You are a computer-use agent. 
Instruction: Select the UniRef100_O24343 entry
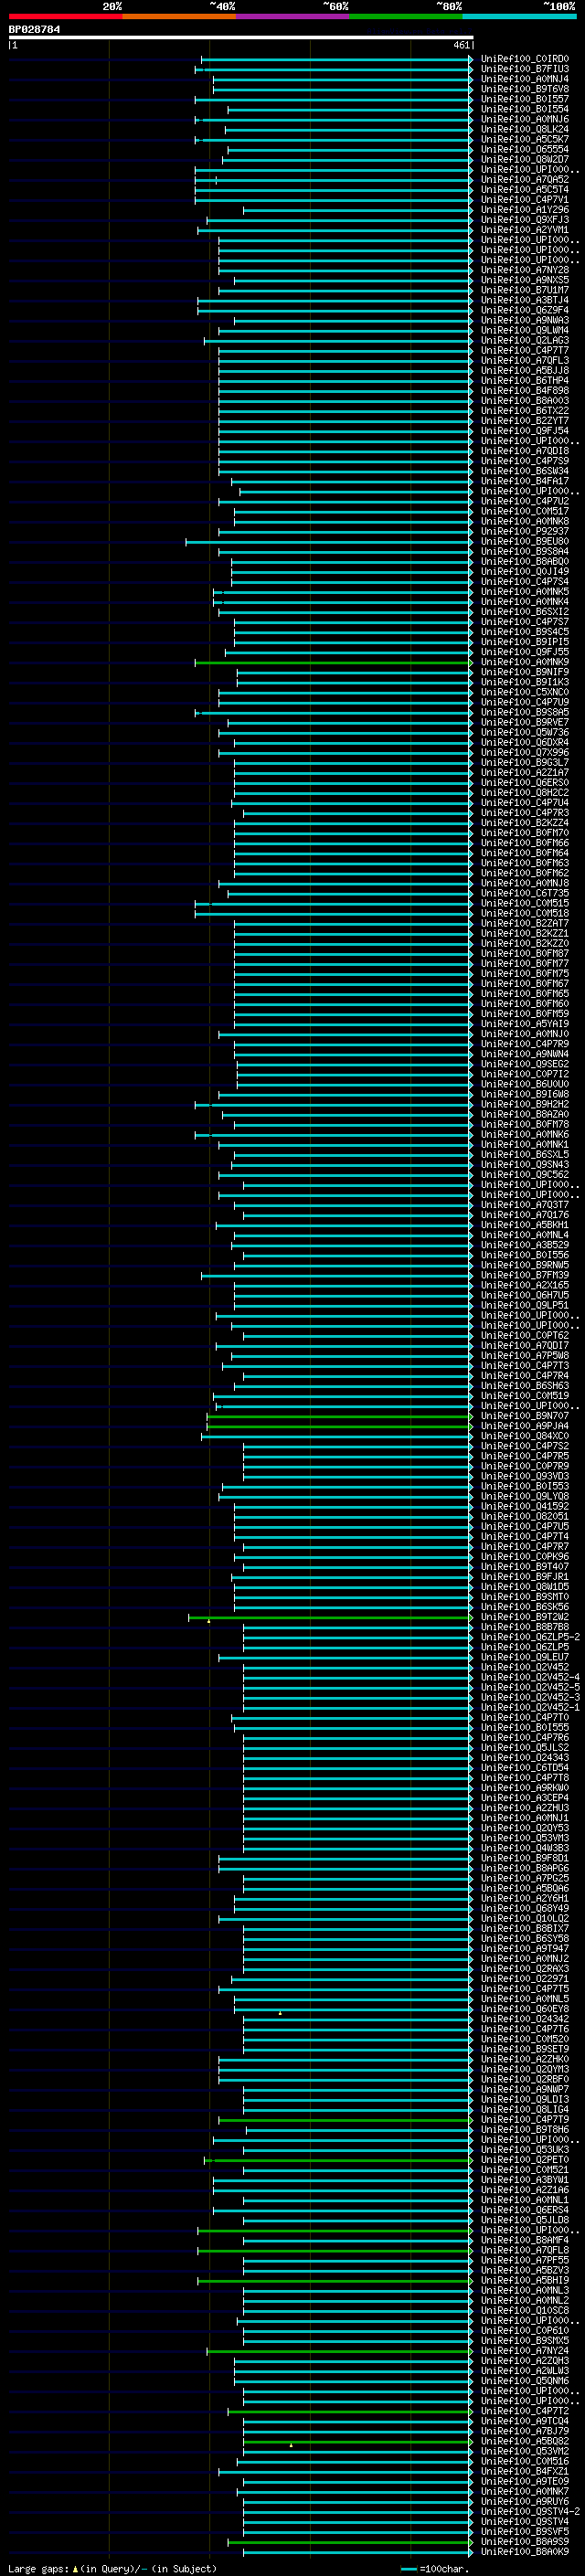click(525, 1758)
